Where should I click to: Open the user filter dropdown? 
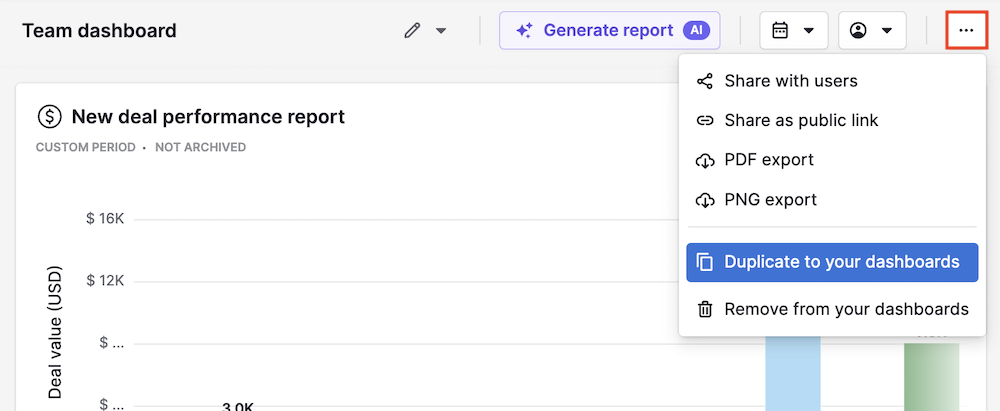tap(872, 30)
